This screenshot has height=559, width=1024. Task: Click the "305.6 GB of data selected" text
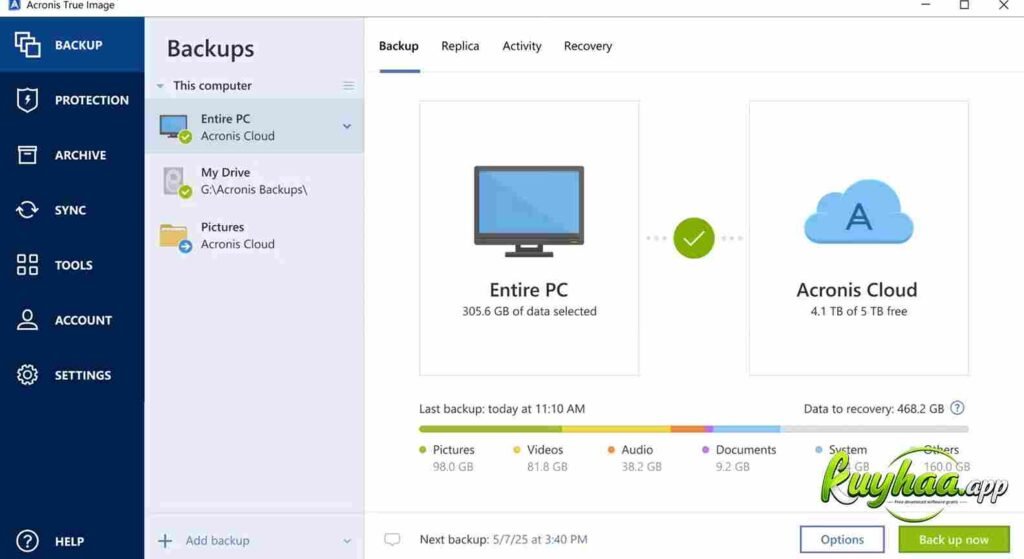529,311
